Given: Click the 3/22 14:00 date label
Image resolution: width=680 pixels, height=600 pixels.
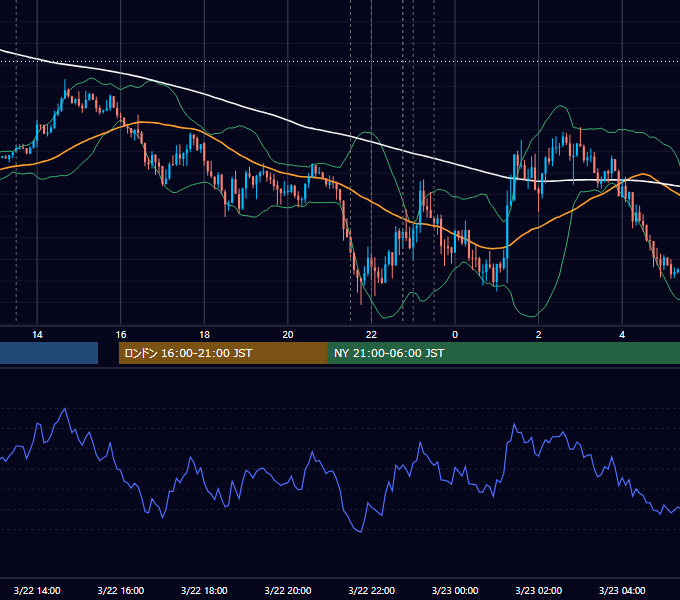Looking at the screenshot, I should [37, 590].
